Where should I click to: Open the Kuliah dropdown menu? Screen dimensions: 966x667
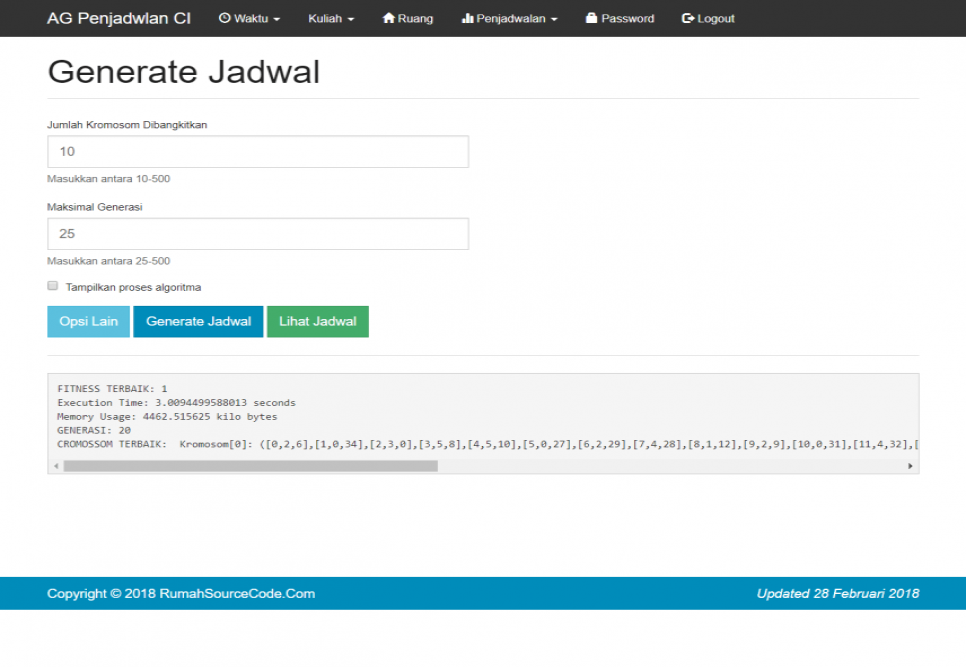331,18
